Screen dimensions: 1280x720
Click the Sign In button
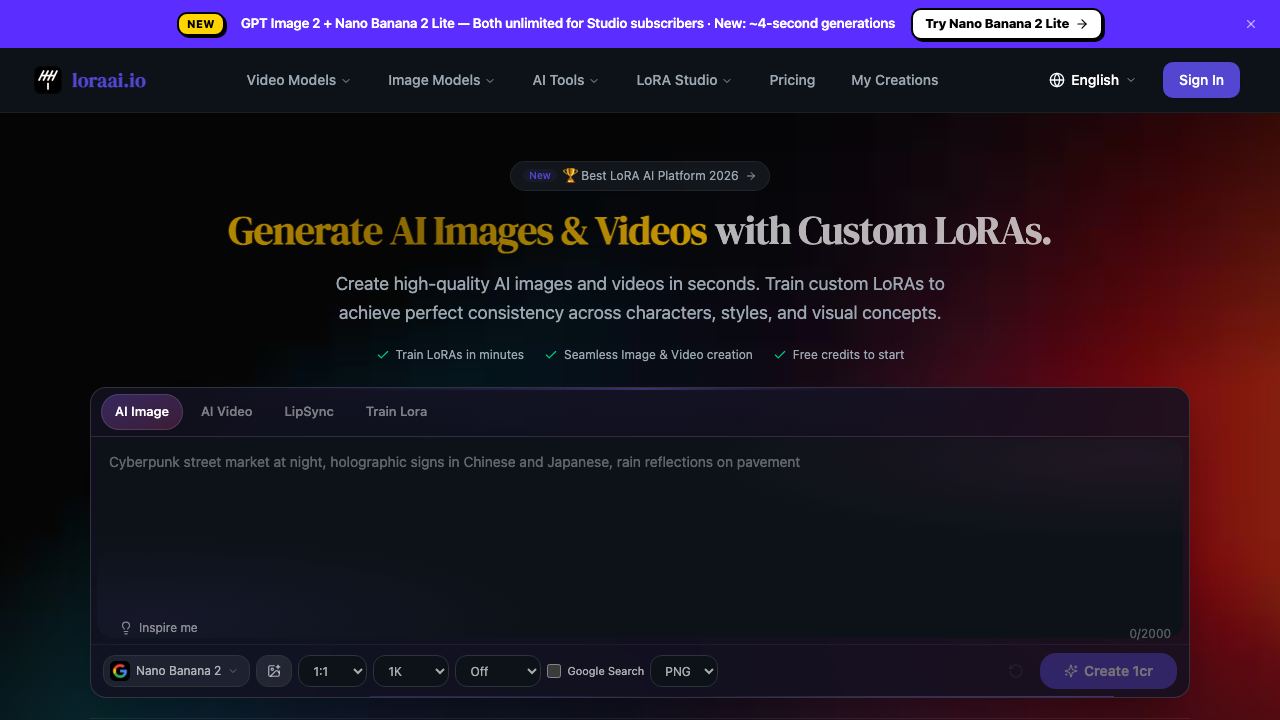[1201, 80]
